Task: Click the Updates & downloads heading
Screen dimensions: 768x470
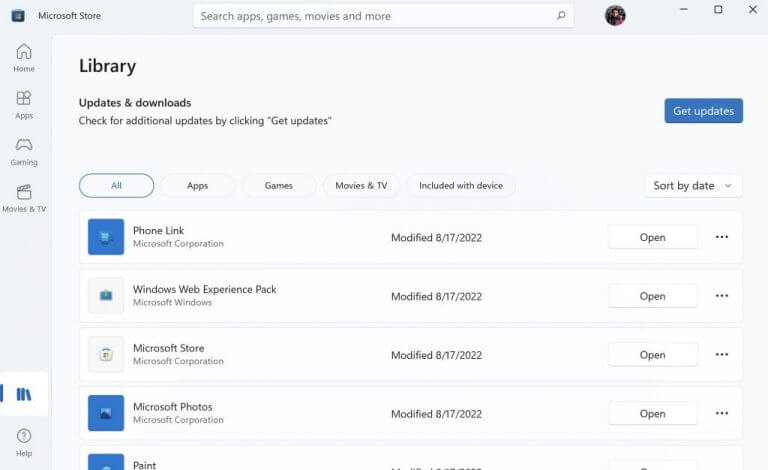Action: coord(135,103)
